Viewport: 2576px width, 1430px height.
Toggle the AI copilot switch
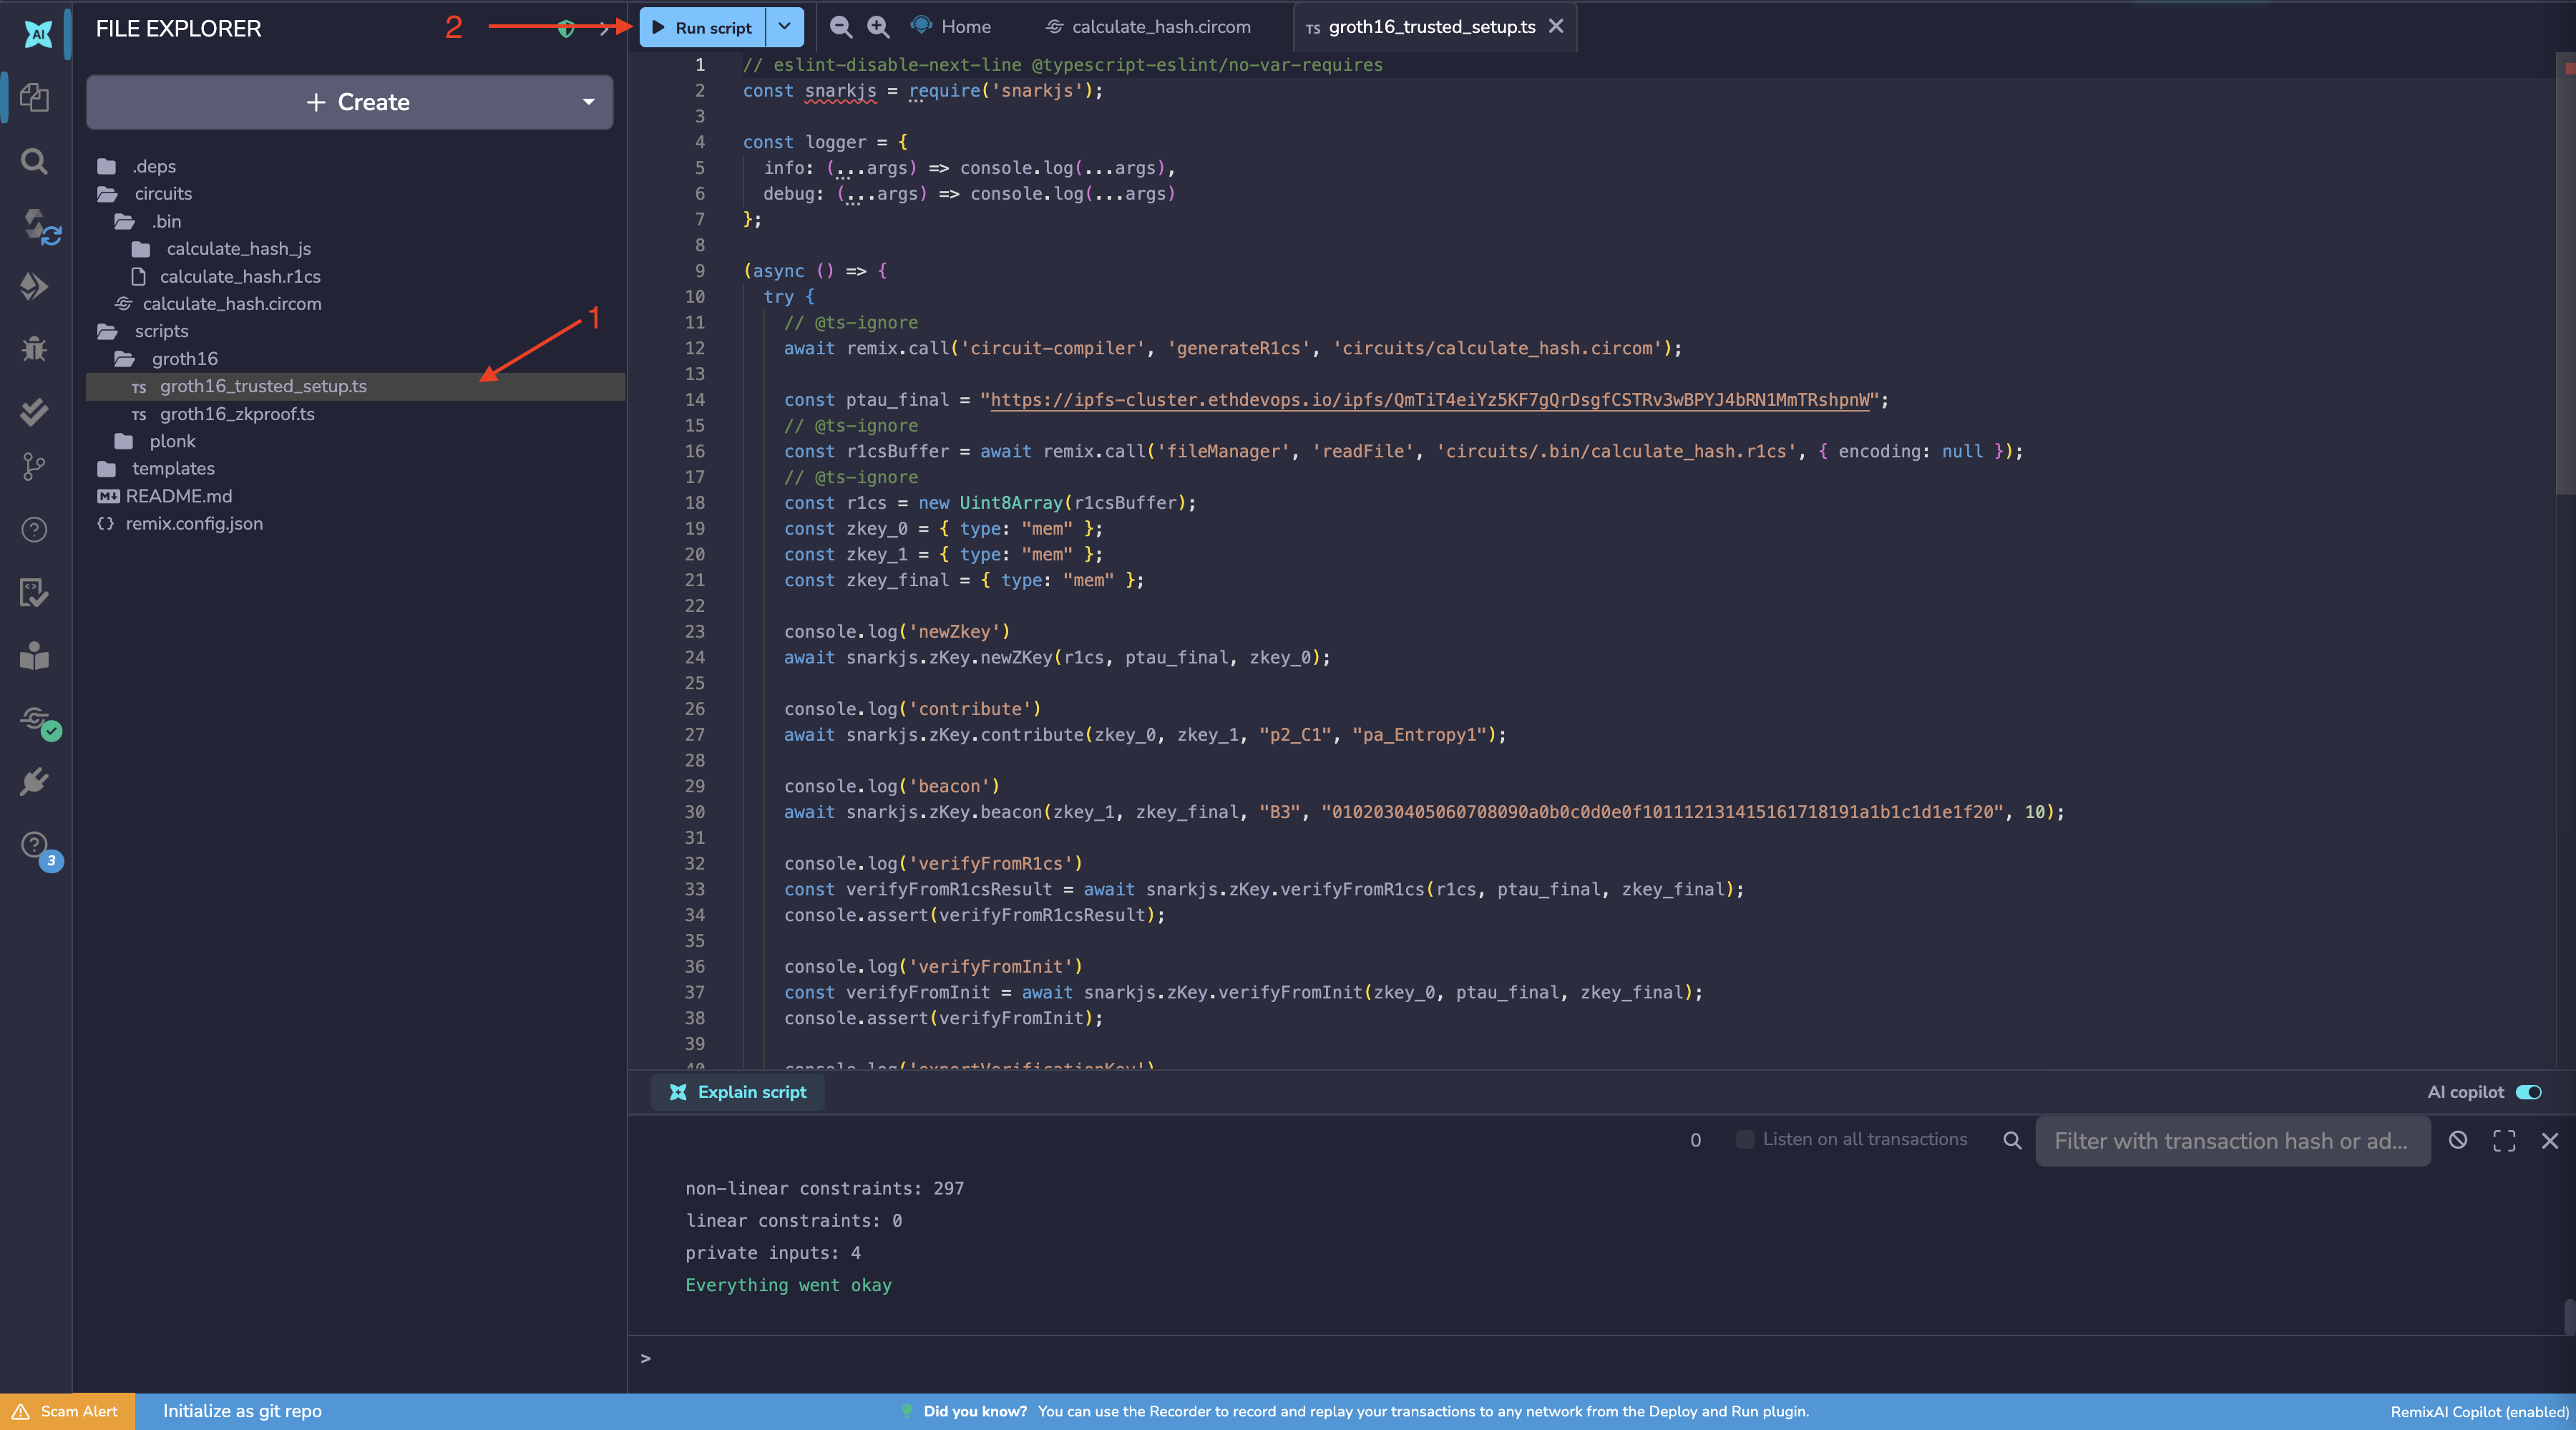click(2528, 1092)
